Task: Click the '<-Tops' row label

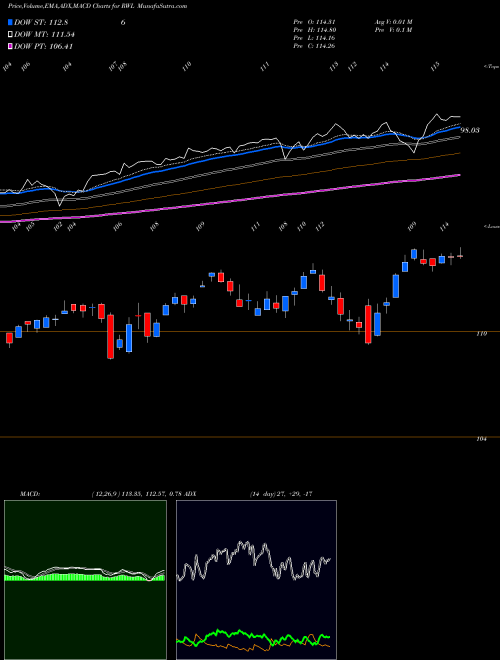Action: click(491, 67)
